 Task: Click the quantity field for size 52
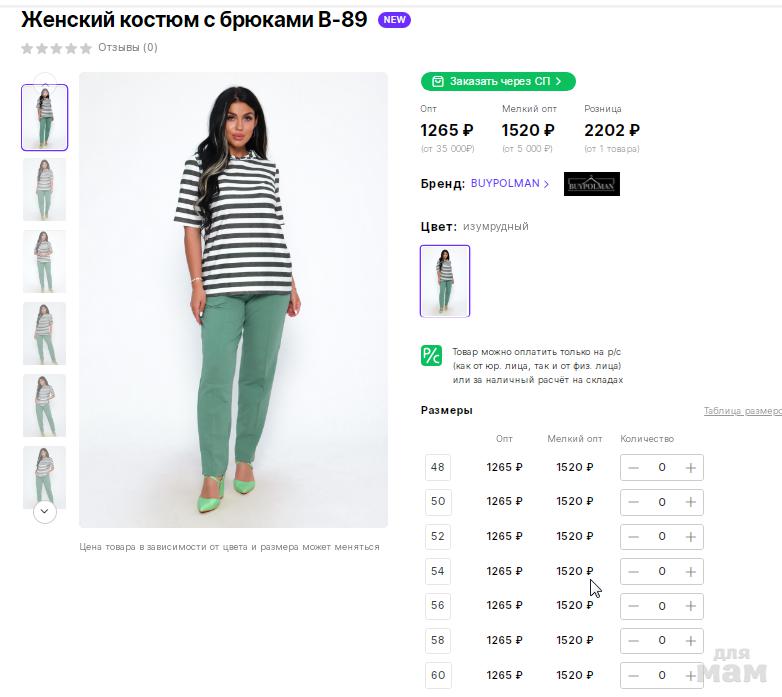(x=661, y=537)
